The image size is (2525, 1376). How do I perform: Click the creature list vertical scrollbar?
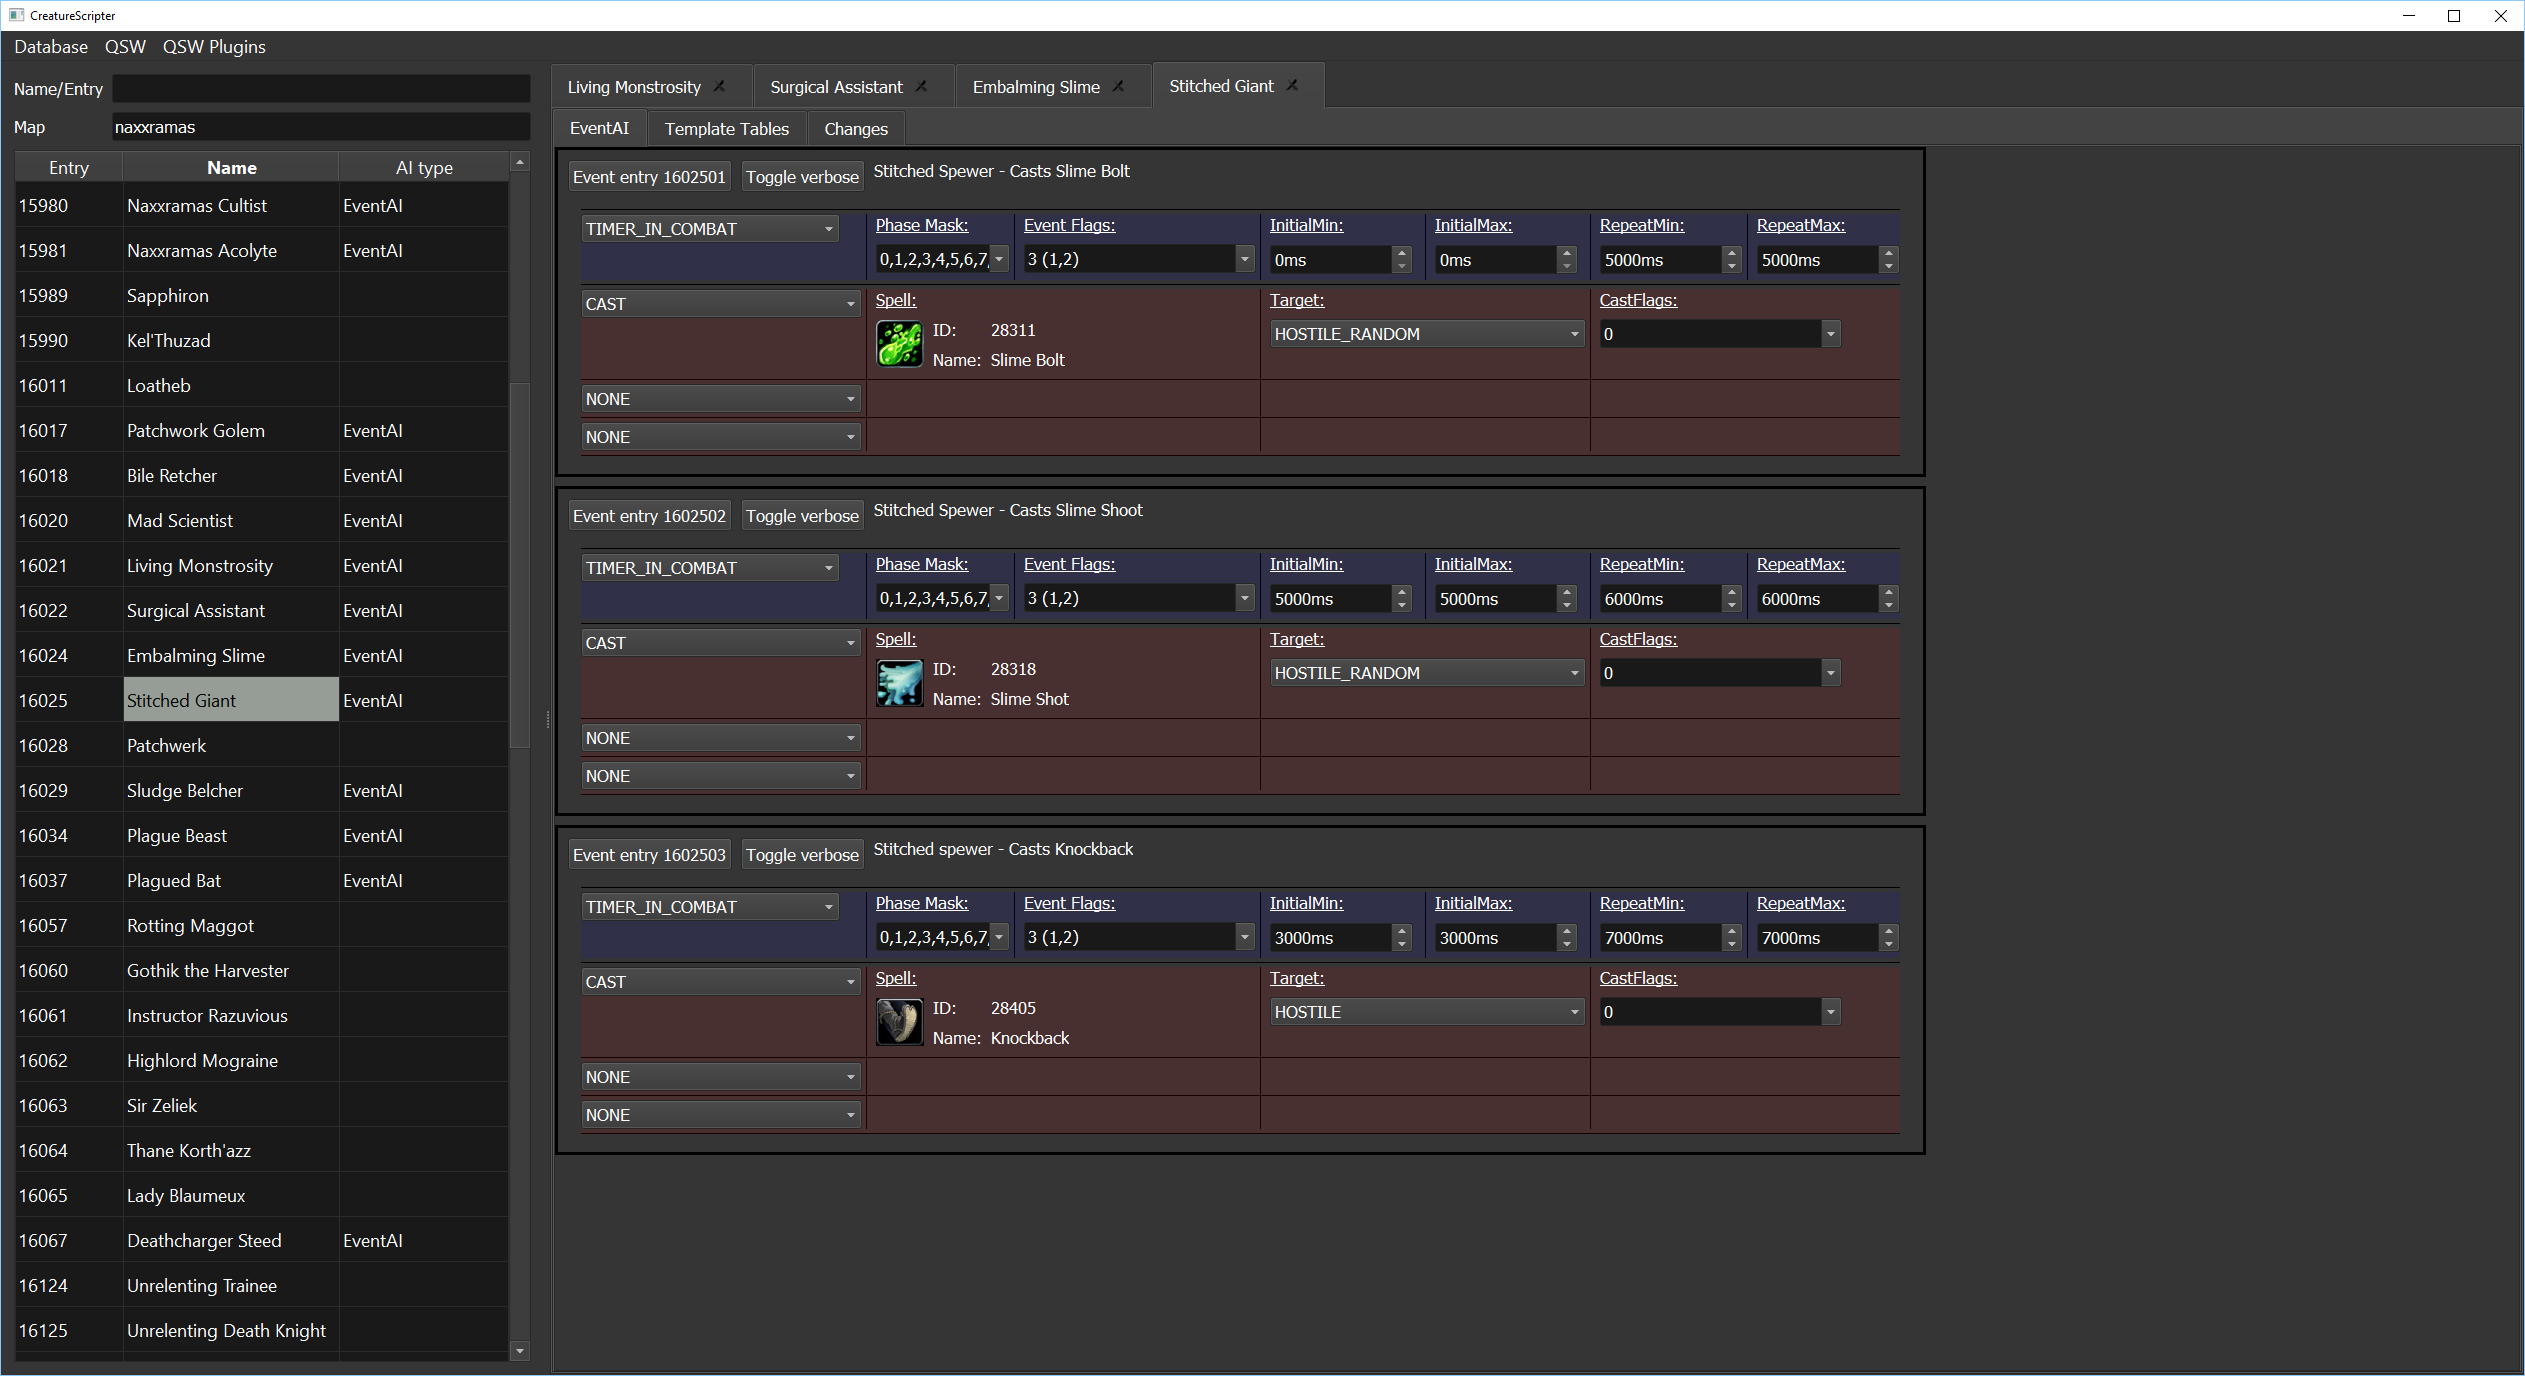click(519, 565)
